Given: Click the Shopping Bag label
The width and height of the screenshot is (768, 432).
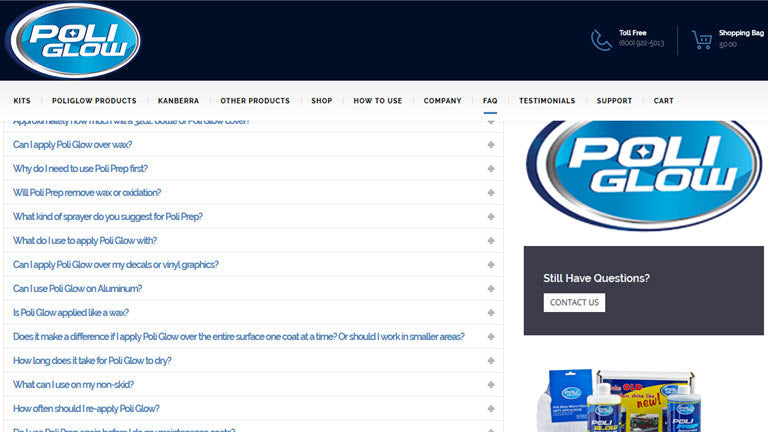Looking at the screenshot, I should coord(741,33).
